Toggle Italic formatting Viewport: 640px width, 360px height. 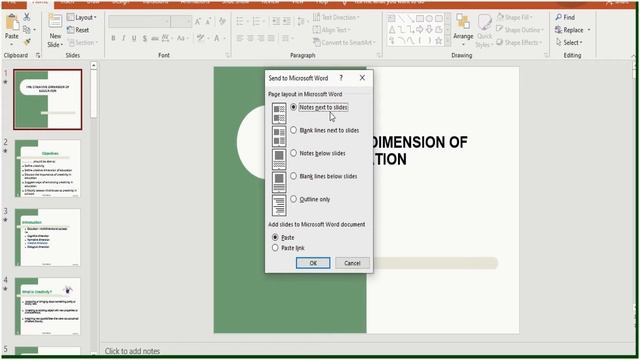[123, 38]
